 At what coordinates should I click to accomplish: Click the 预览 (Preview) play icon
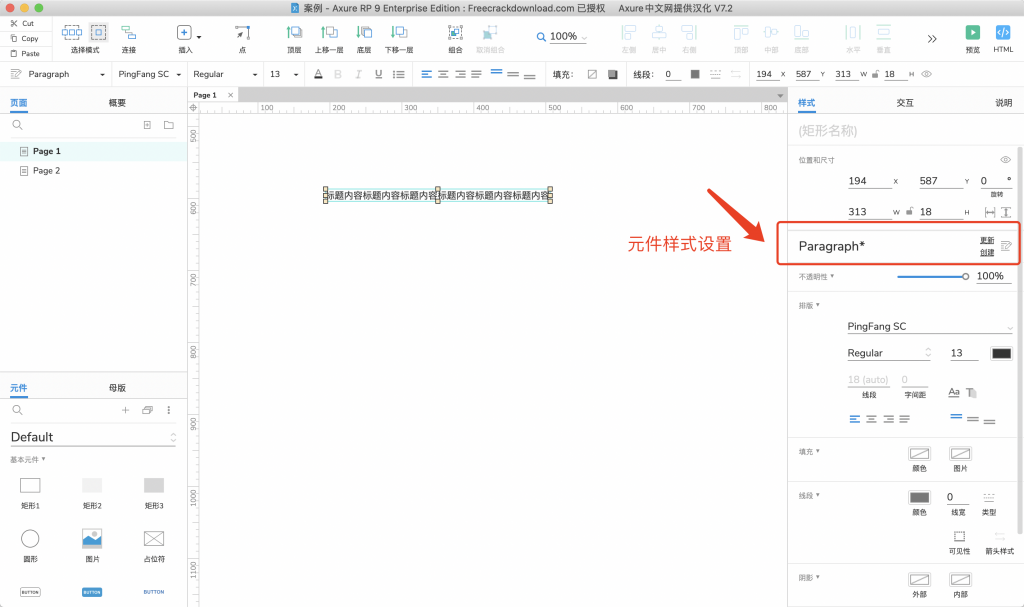tap(972, 33)
